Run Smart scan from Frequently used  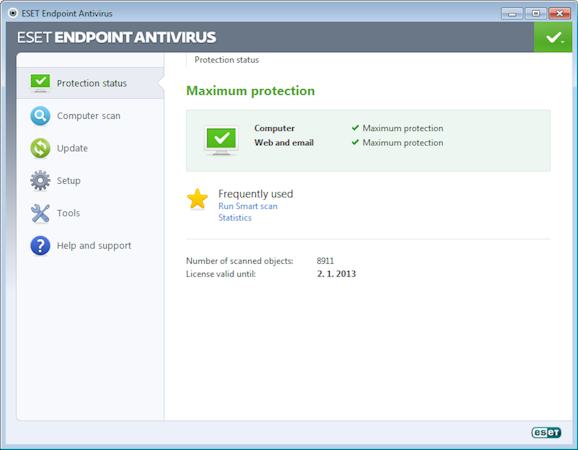pyautogui.click(x=248, y=206)
